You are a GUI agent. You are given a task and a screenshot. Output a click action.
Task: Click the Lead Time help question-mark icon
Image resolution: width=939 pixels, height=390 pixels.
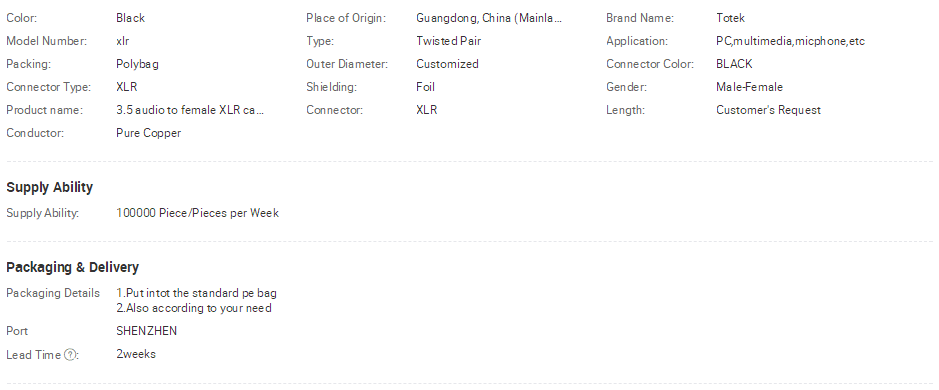[x=70, y=355]
